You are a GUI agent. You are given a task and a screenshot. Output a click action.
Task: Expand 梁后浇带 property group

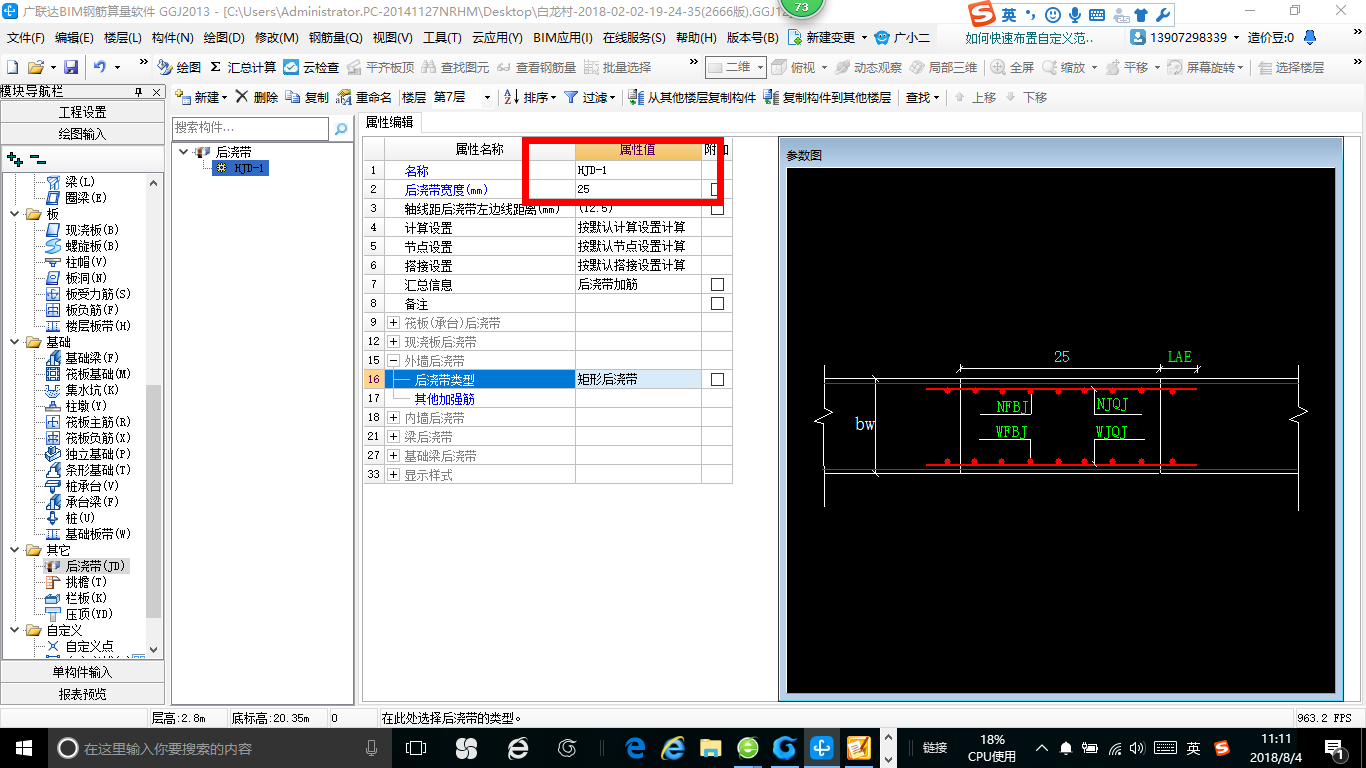click(394, 437)
